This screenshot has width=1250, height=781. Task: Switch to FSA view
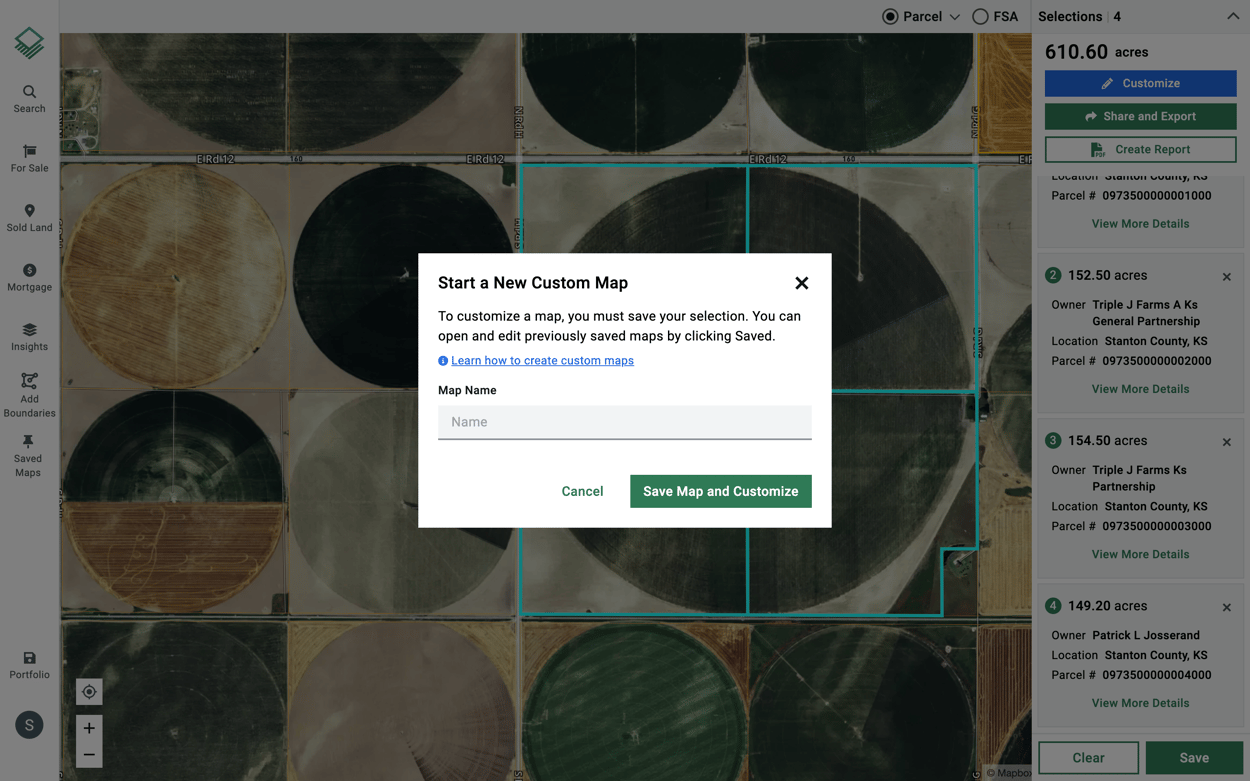click(x=980, y=16)
